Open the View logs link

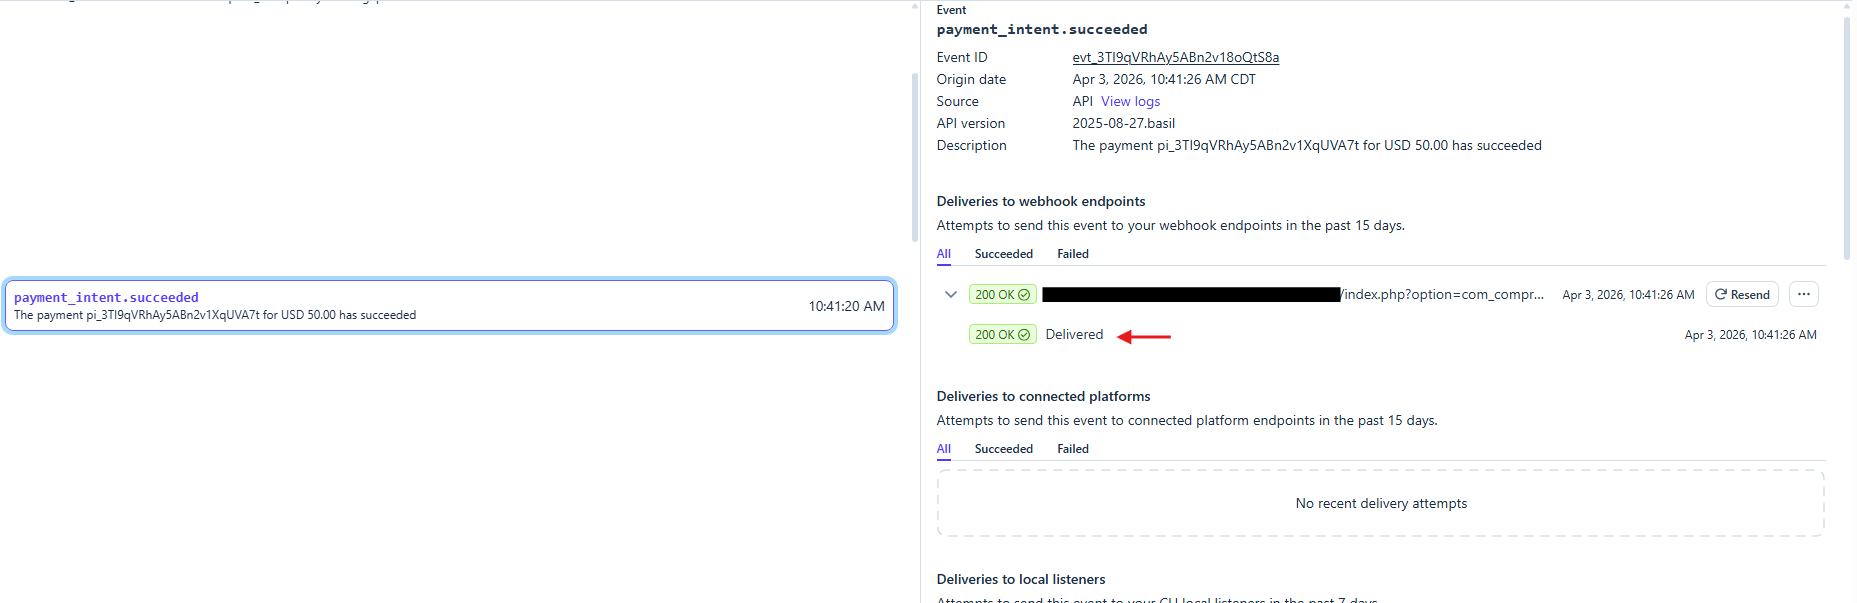1130,101
